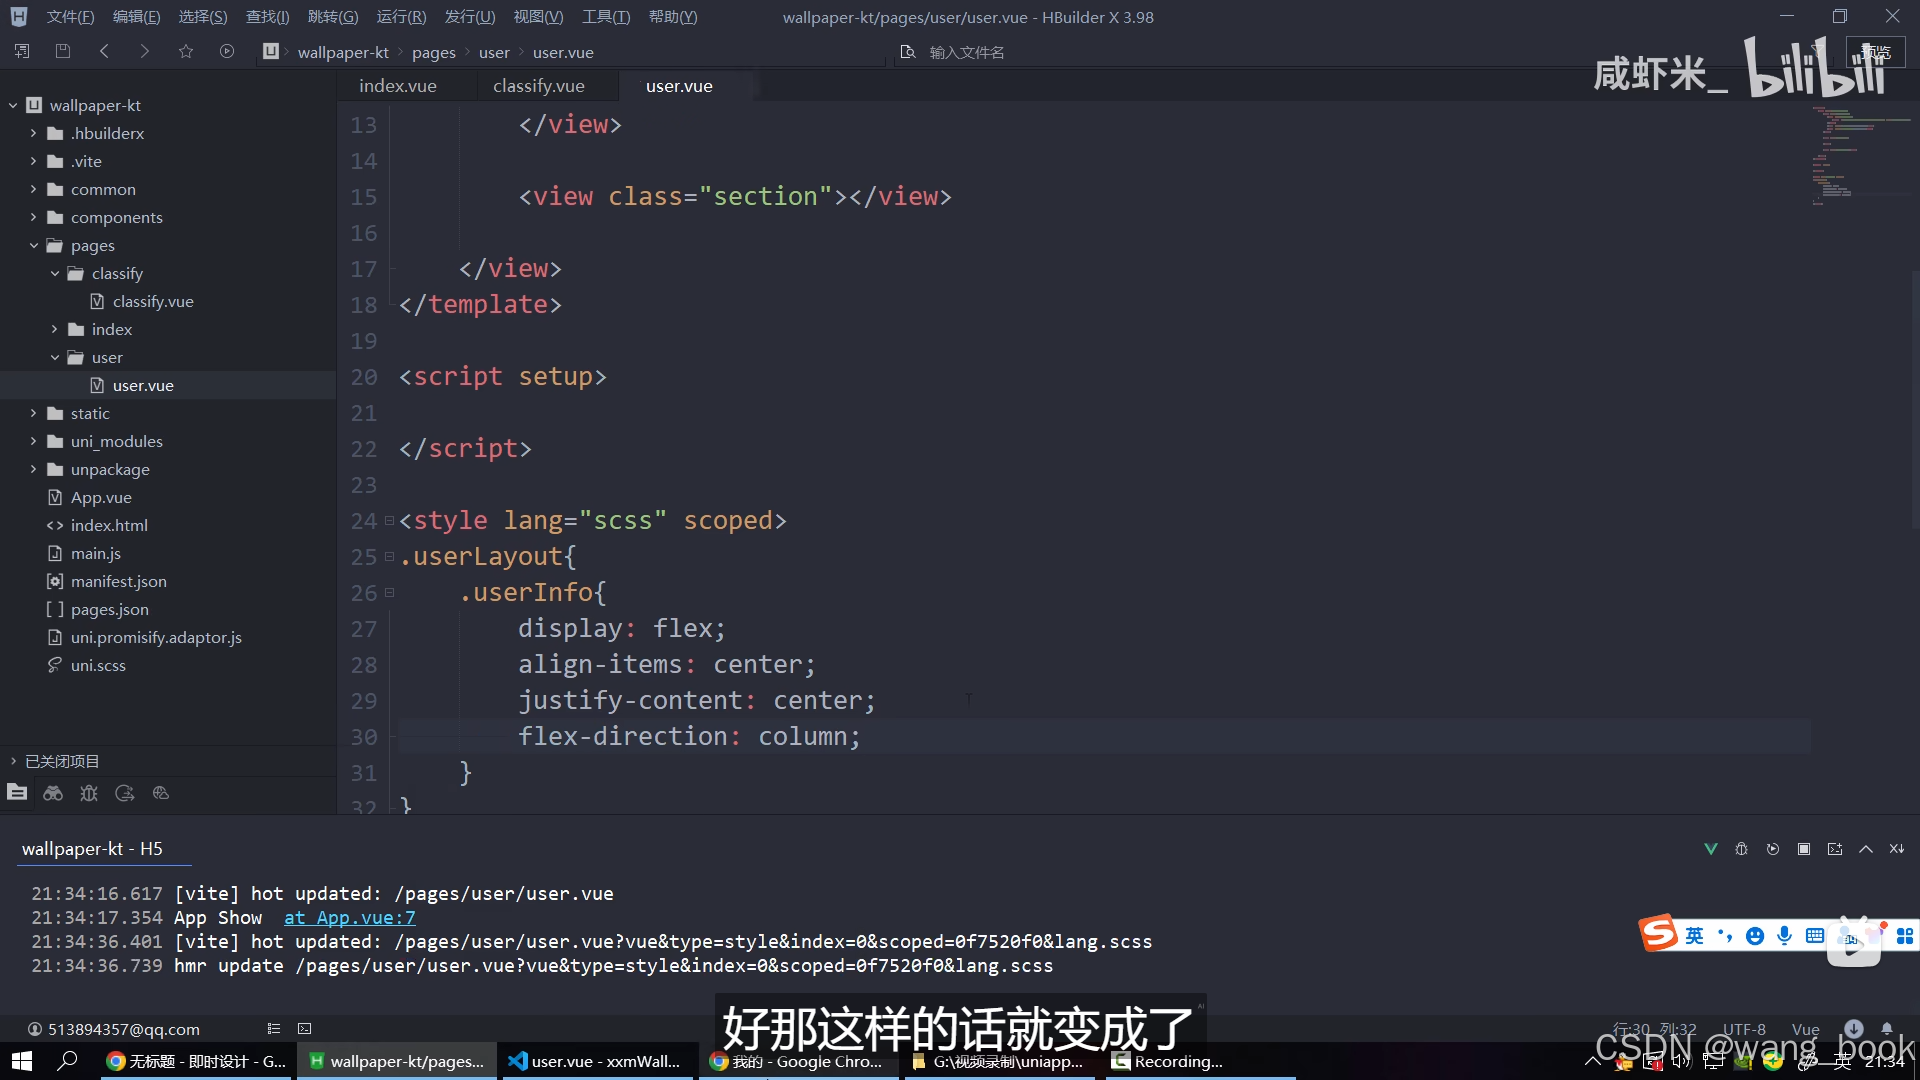Toggle Sogou punctuation mode button
Image resolution: width=1920 pixels, height=1080 pixels.
pyautogui.click(x=1725, y=936)
